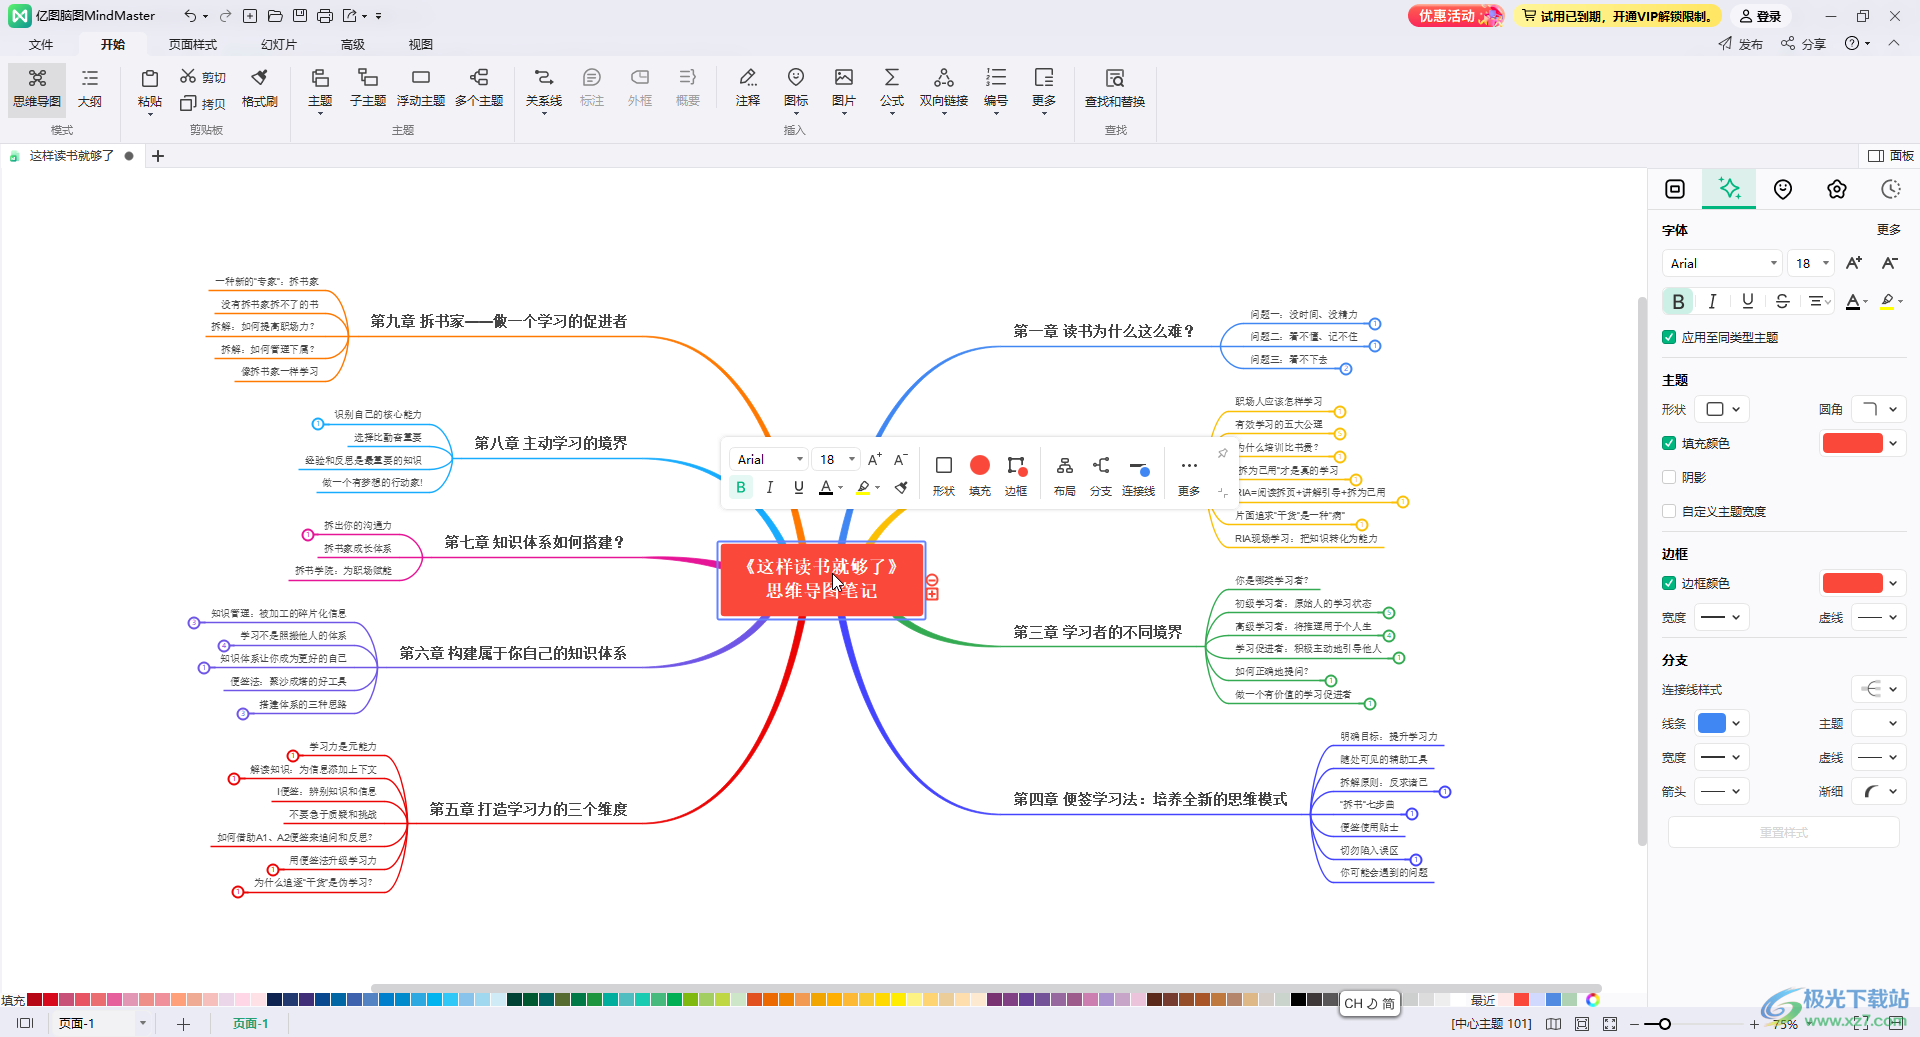The width and height of the screenshot is (1920, 1037).
Task: Toggle bold in the side panel
Action: (1678, 301)
